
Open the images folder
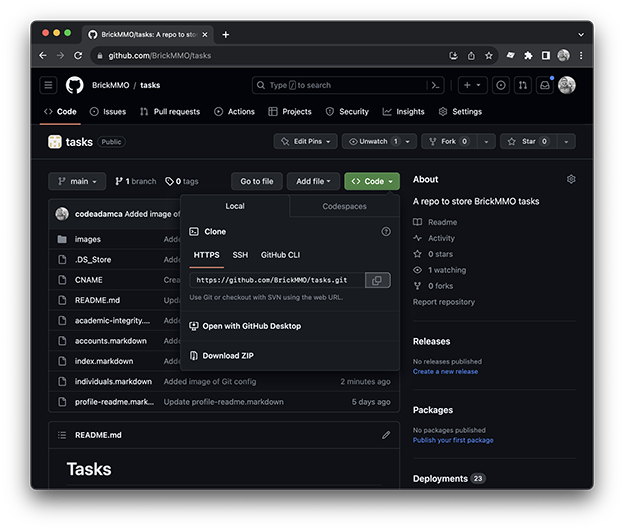(88, 239)
